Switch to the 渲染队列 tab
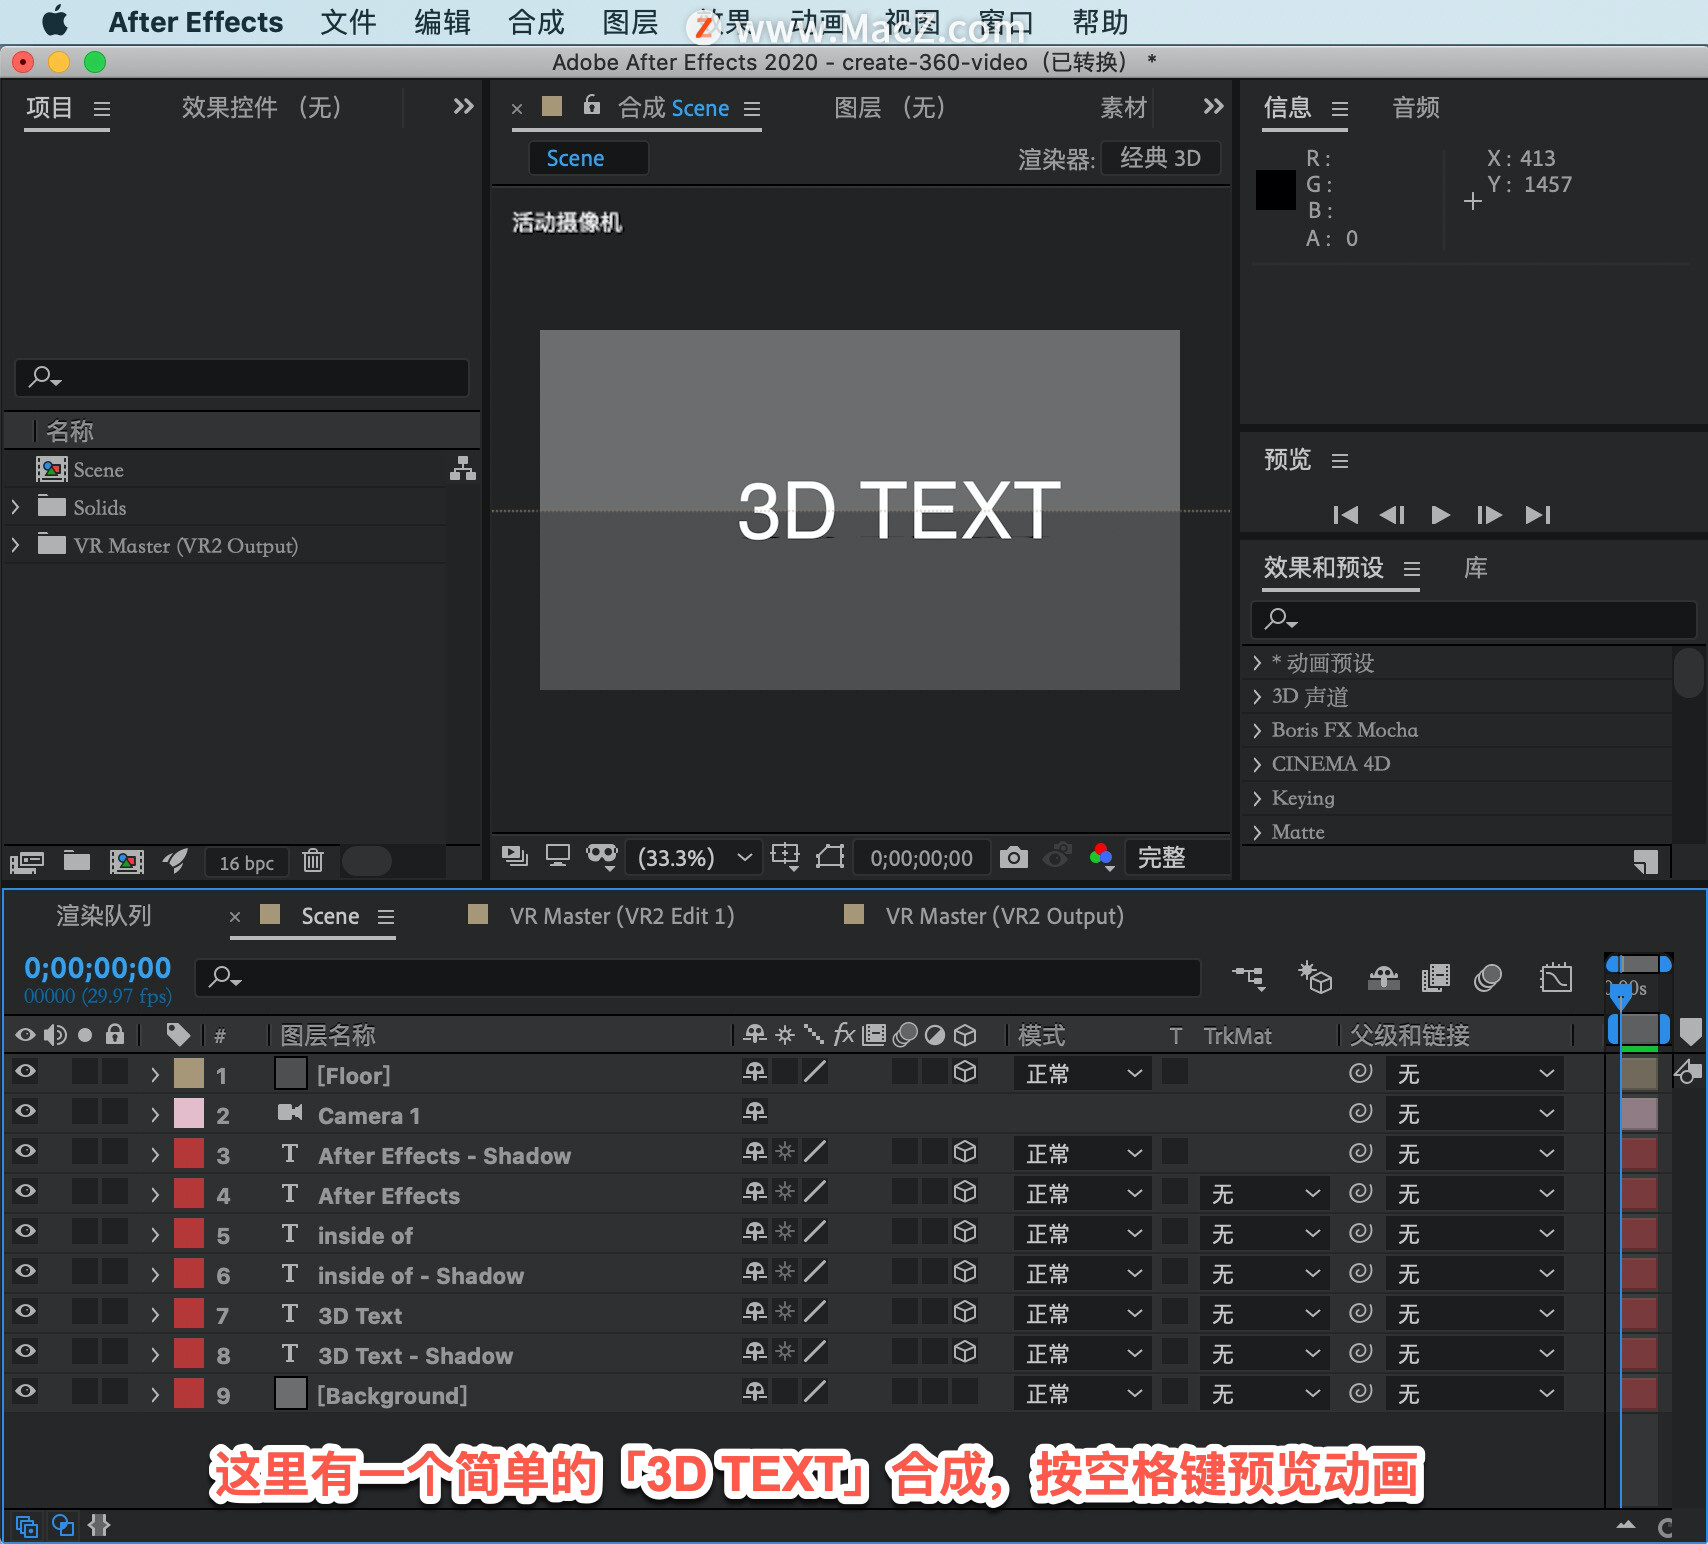 click(104, 916)
